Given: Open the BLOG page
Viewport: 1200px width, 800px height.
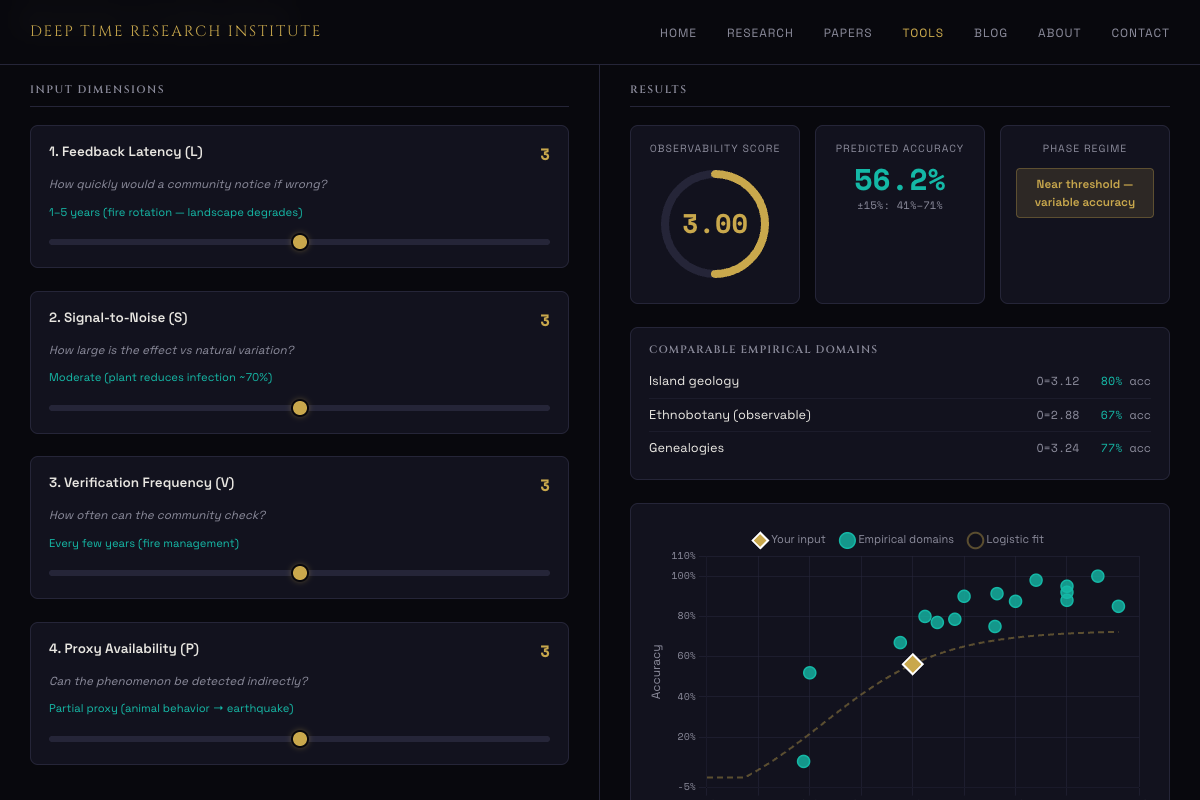Looking at the screenshot, I should pyautogui.click(x=991, y=32).
